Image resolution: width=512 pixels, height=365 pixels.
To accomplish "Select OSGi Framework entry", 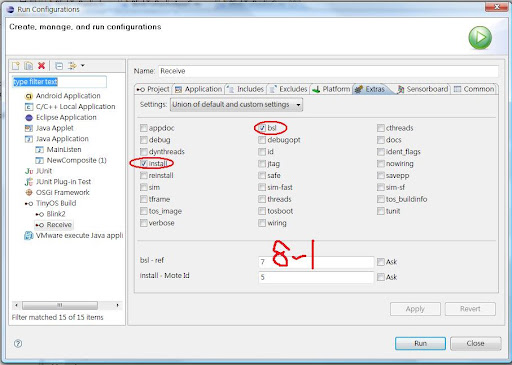I will (57, 192).
